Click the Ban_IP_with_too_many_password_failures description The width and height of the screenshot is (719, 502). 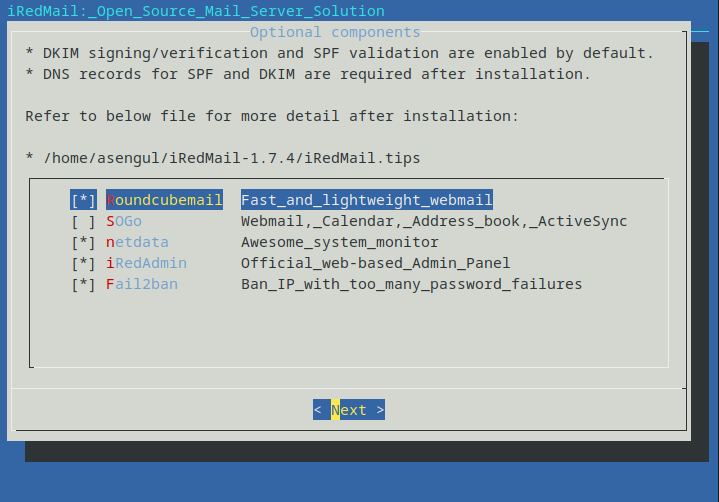pos(411,284)
